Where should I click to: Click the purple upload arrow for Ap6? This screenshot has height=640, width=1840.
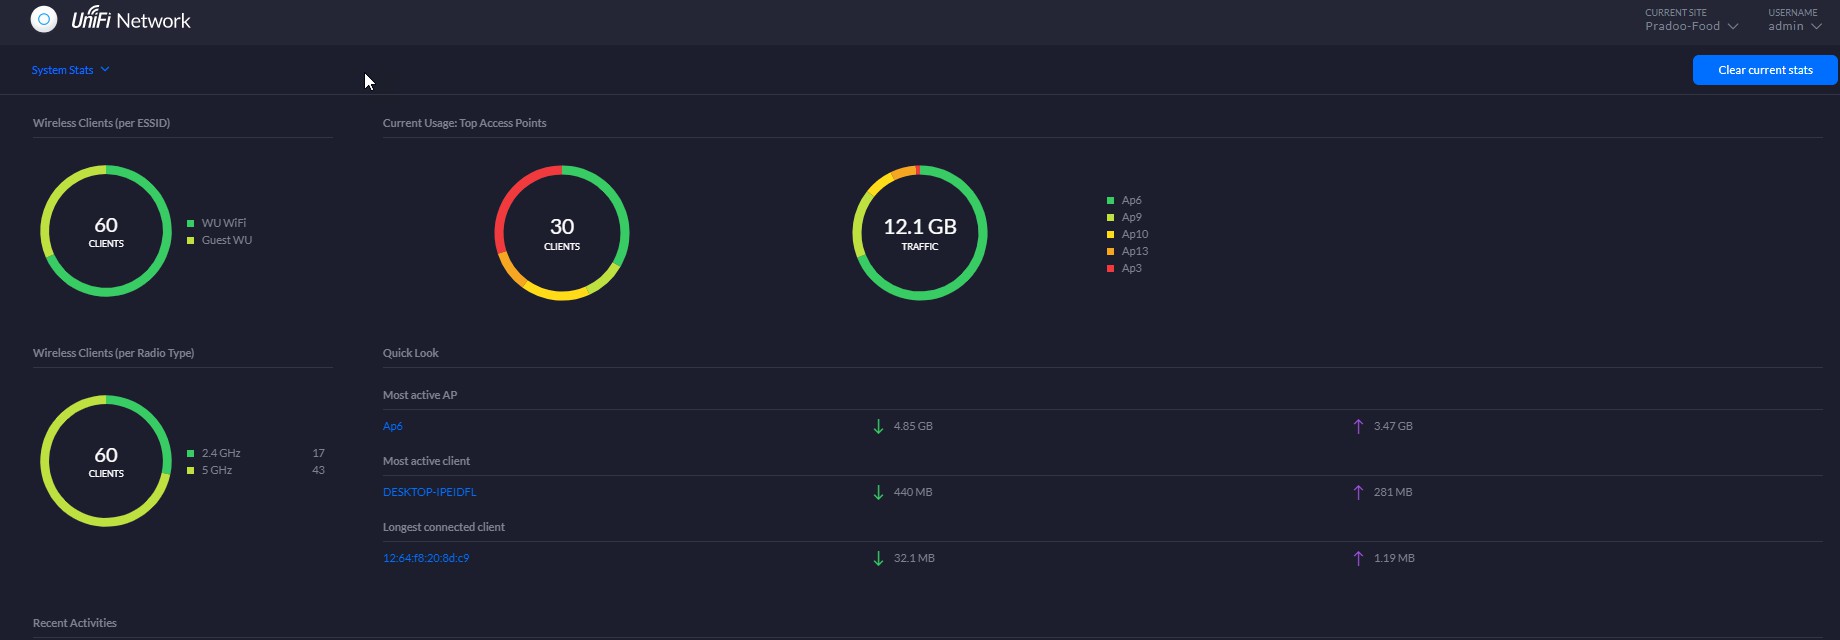coord(1358,426)
